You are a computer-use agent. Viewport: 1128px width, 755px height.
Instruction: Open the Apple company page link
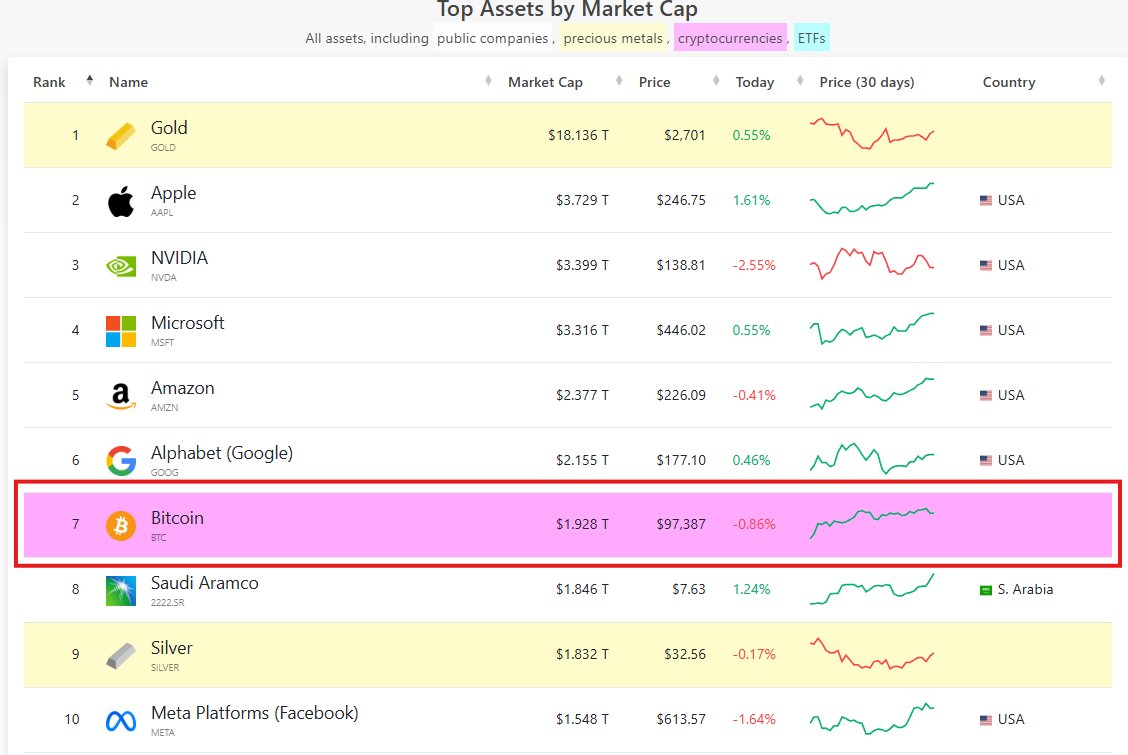tap(173, 193)
